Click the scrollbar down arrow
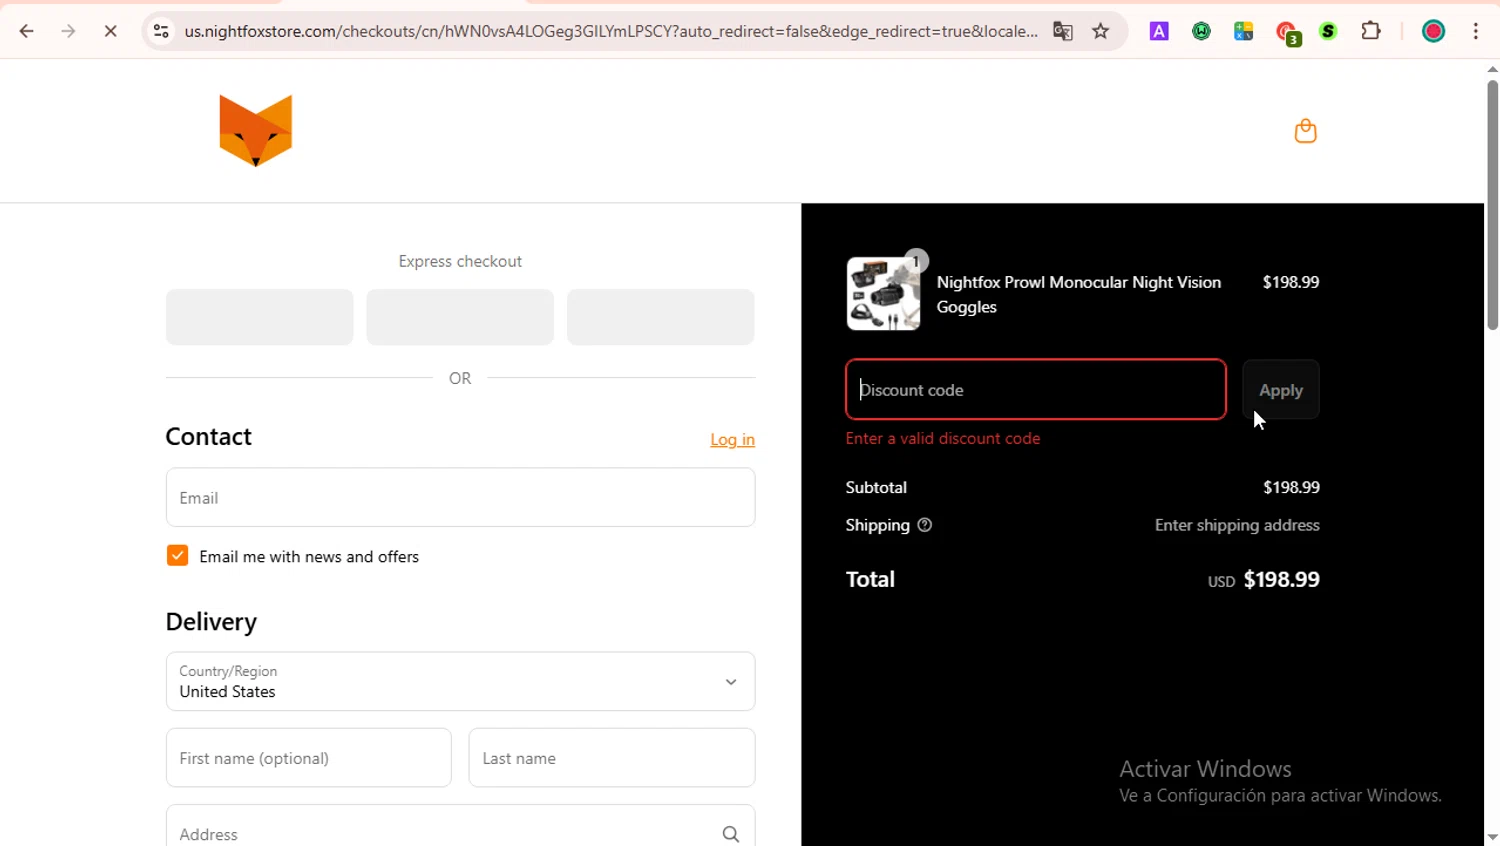1500x846 pixels. (x=1492, y=837)
